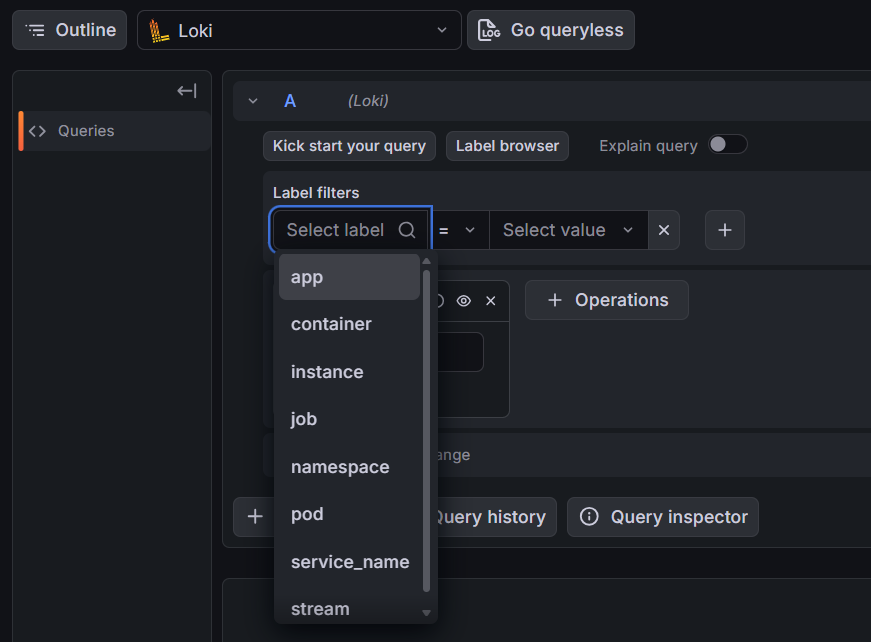Choose namespace from the label list
Screen dimensions: 871x642
coord(349,467)
